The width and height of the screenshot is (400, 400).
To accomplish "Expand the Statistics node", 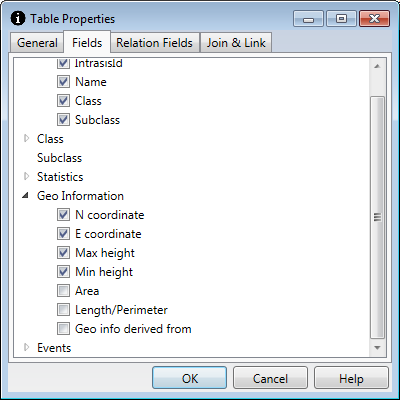I will (27, 176).
